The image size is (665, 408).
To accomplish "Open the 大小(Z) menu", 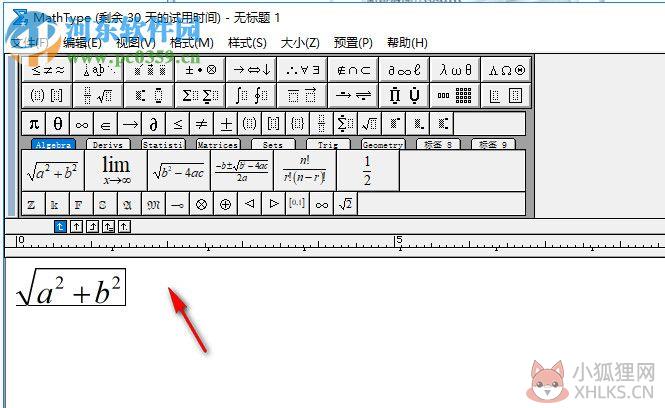I will click(300, 42).
